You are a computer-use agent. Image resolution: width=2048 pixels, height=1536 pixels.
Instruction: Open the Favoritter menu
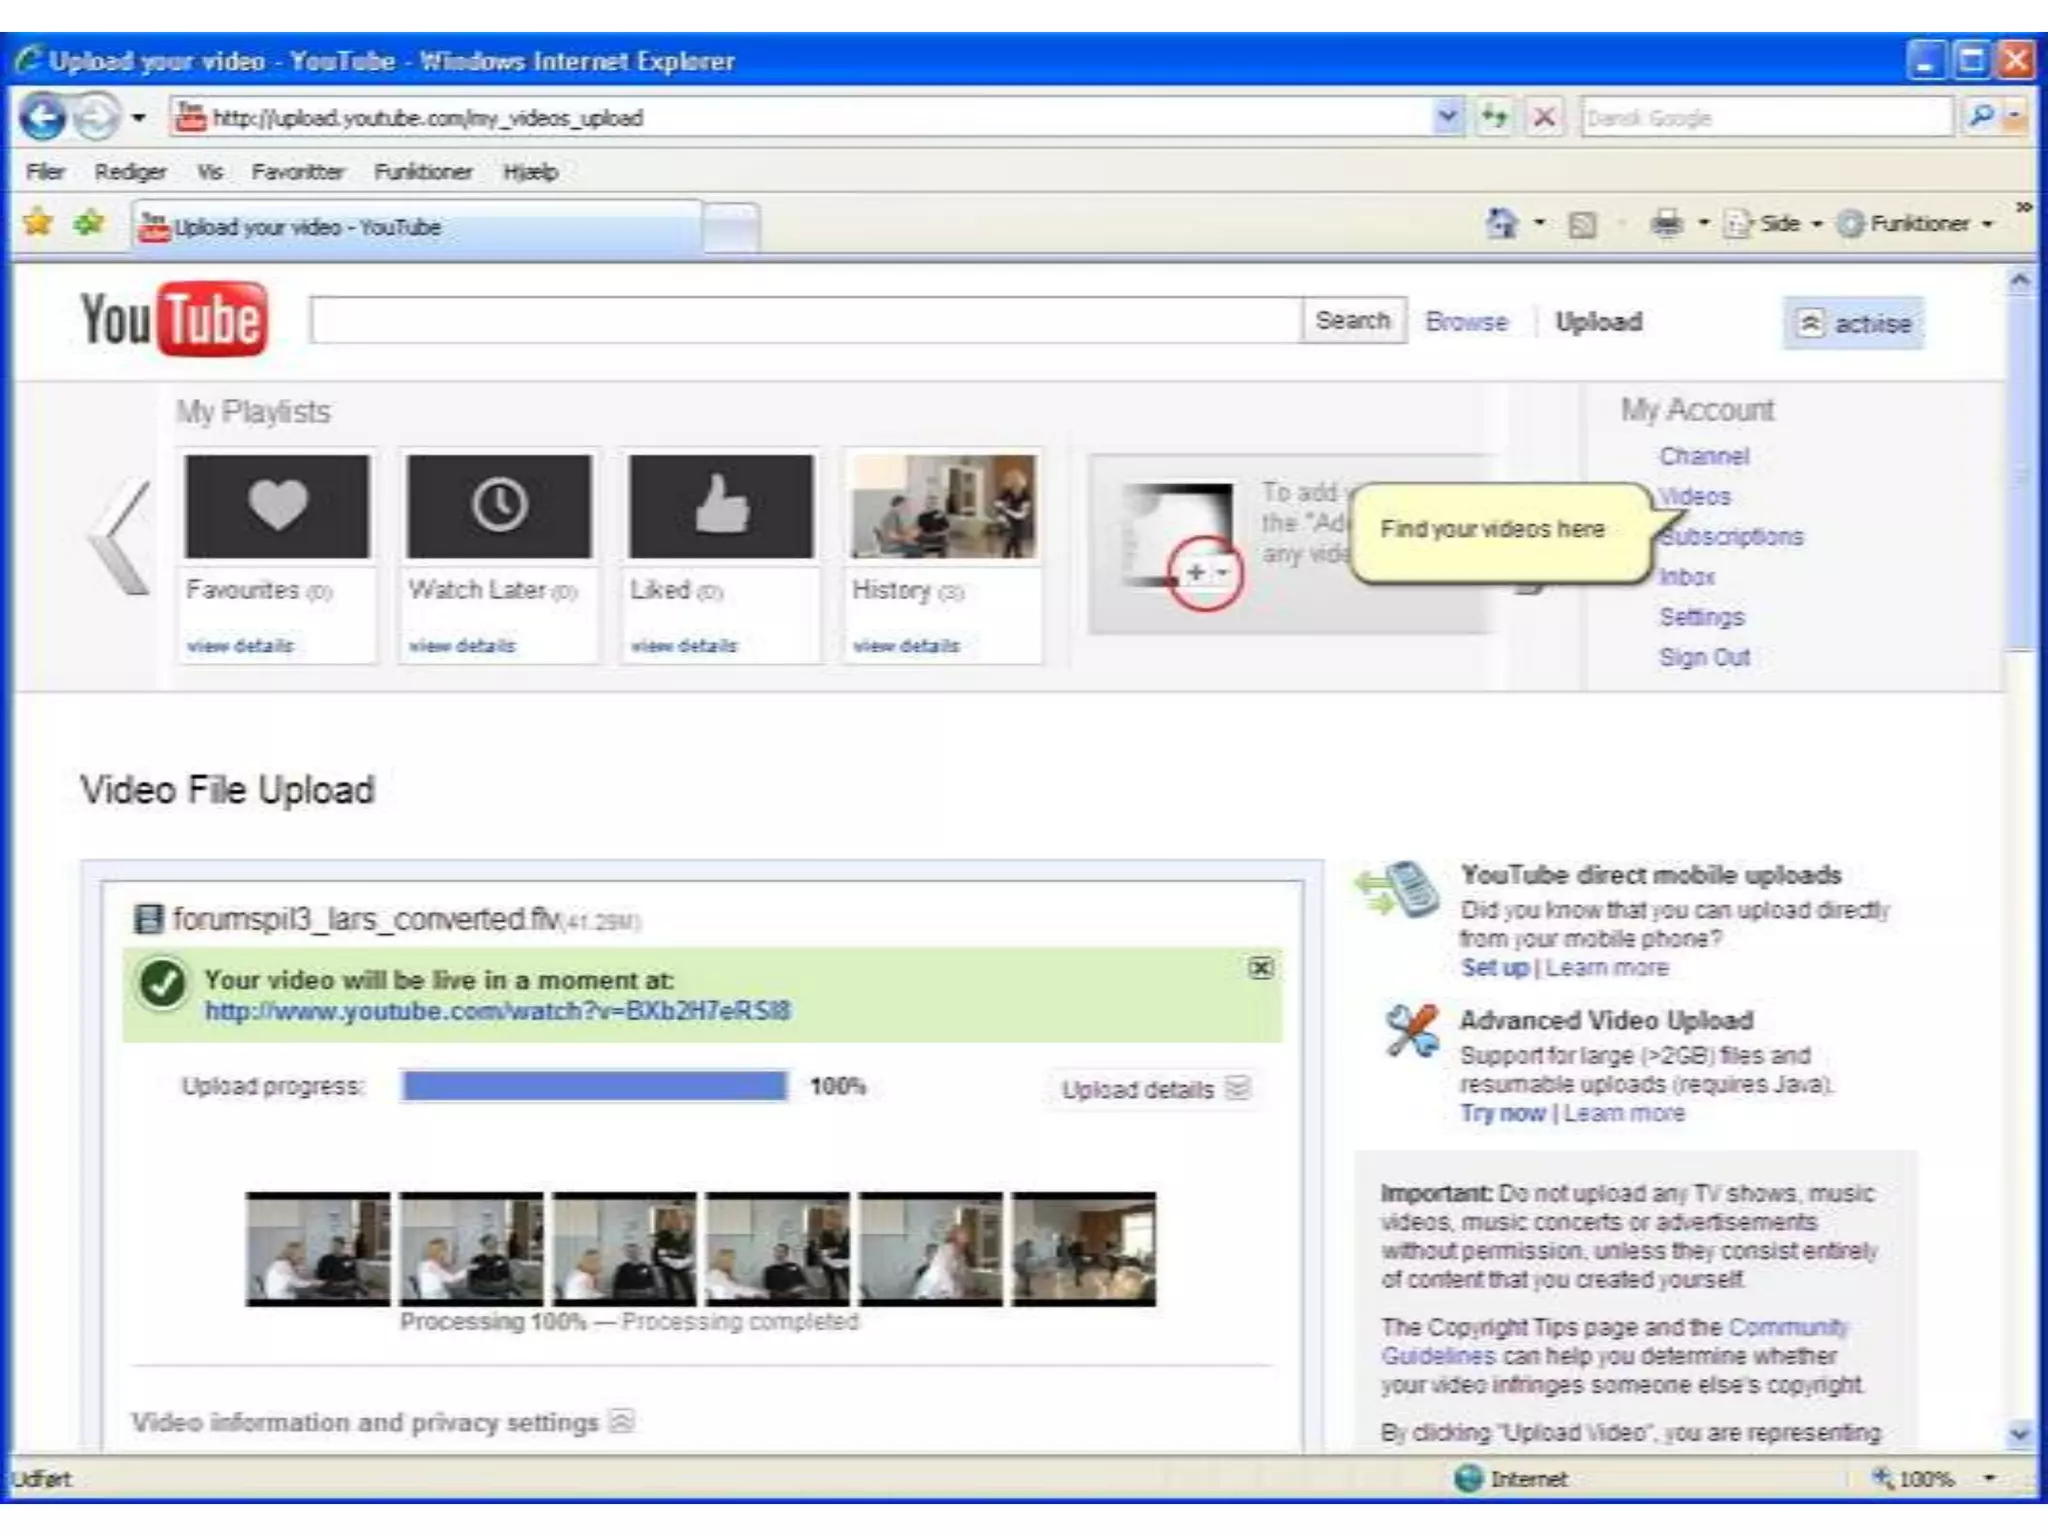coord(297,172)
